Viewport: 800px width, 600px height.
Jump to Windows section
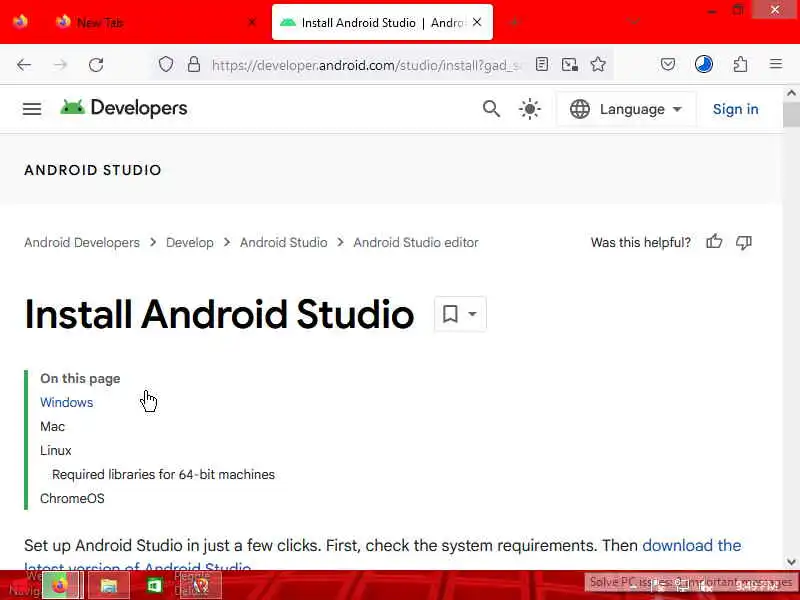(66, 403)
